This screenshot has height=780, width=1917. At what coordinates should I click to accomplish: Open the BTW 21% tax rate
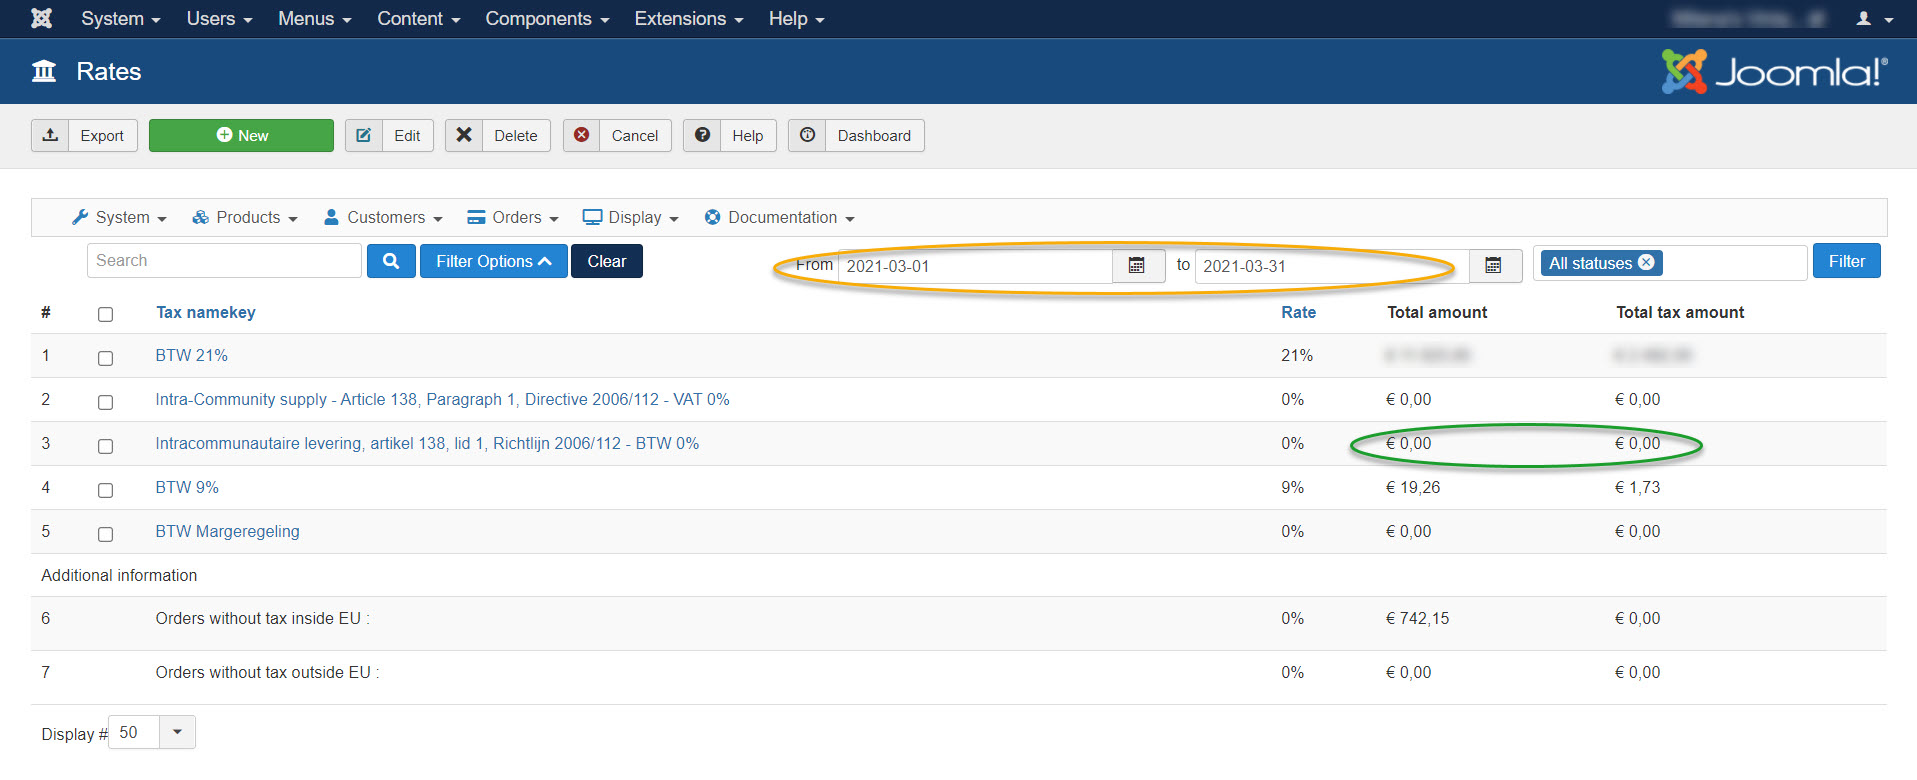pos(192,355)
